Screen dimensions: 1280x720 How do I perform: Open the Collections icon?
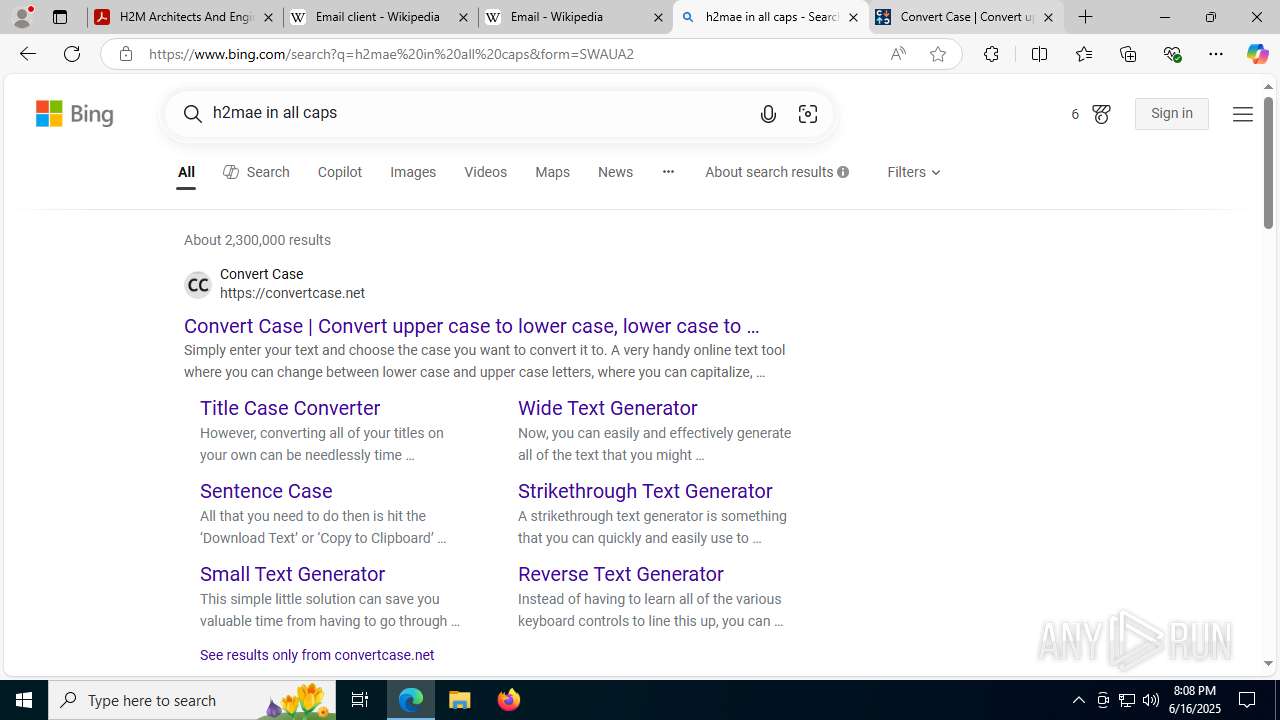click(1128, 54)
